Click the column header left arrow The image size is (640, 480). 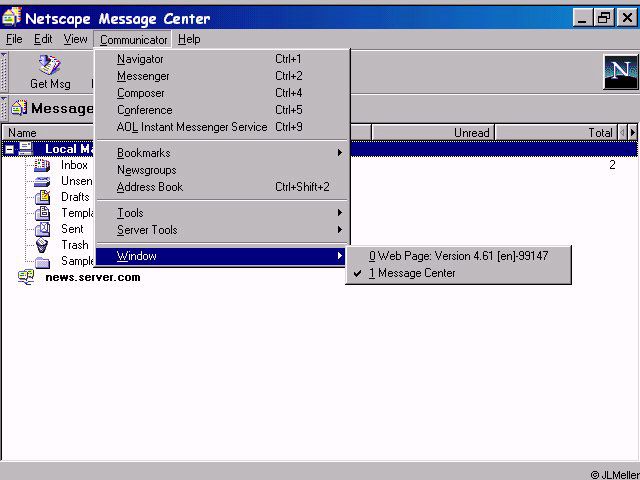tap(622, 132)
